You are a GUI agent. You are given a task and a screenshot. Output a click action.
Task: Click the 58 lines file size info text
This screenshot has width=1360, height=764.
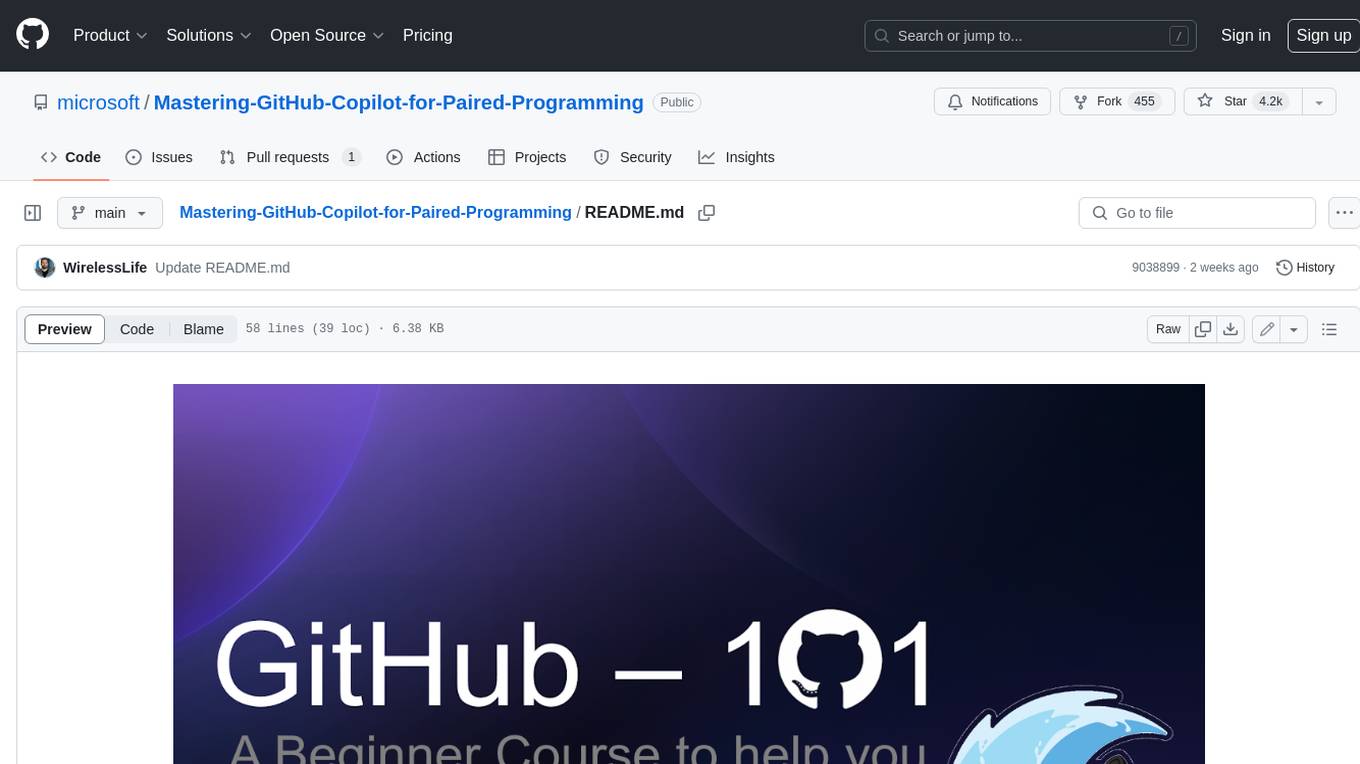tap(344, 329)
